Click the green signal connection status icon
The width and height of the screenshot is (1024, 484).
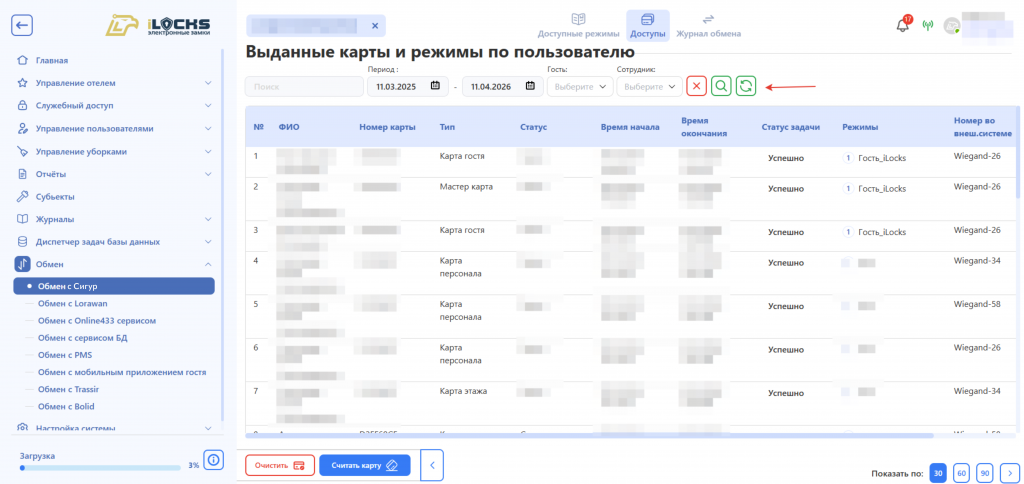tap(927, 25)
